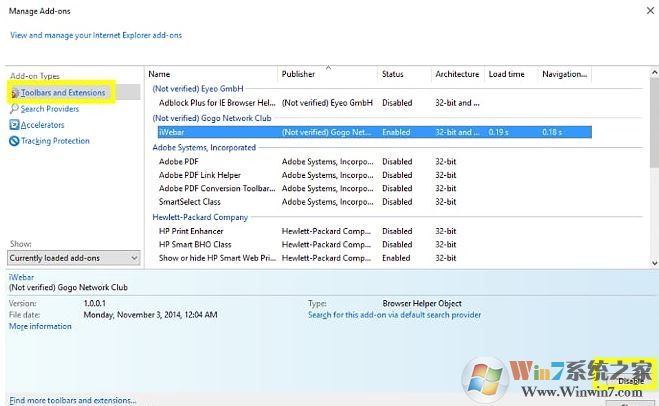Screen dimensions: 659x406
Task: Sort add-ons by Publisher column
Action: point(327,74)
